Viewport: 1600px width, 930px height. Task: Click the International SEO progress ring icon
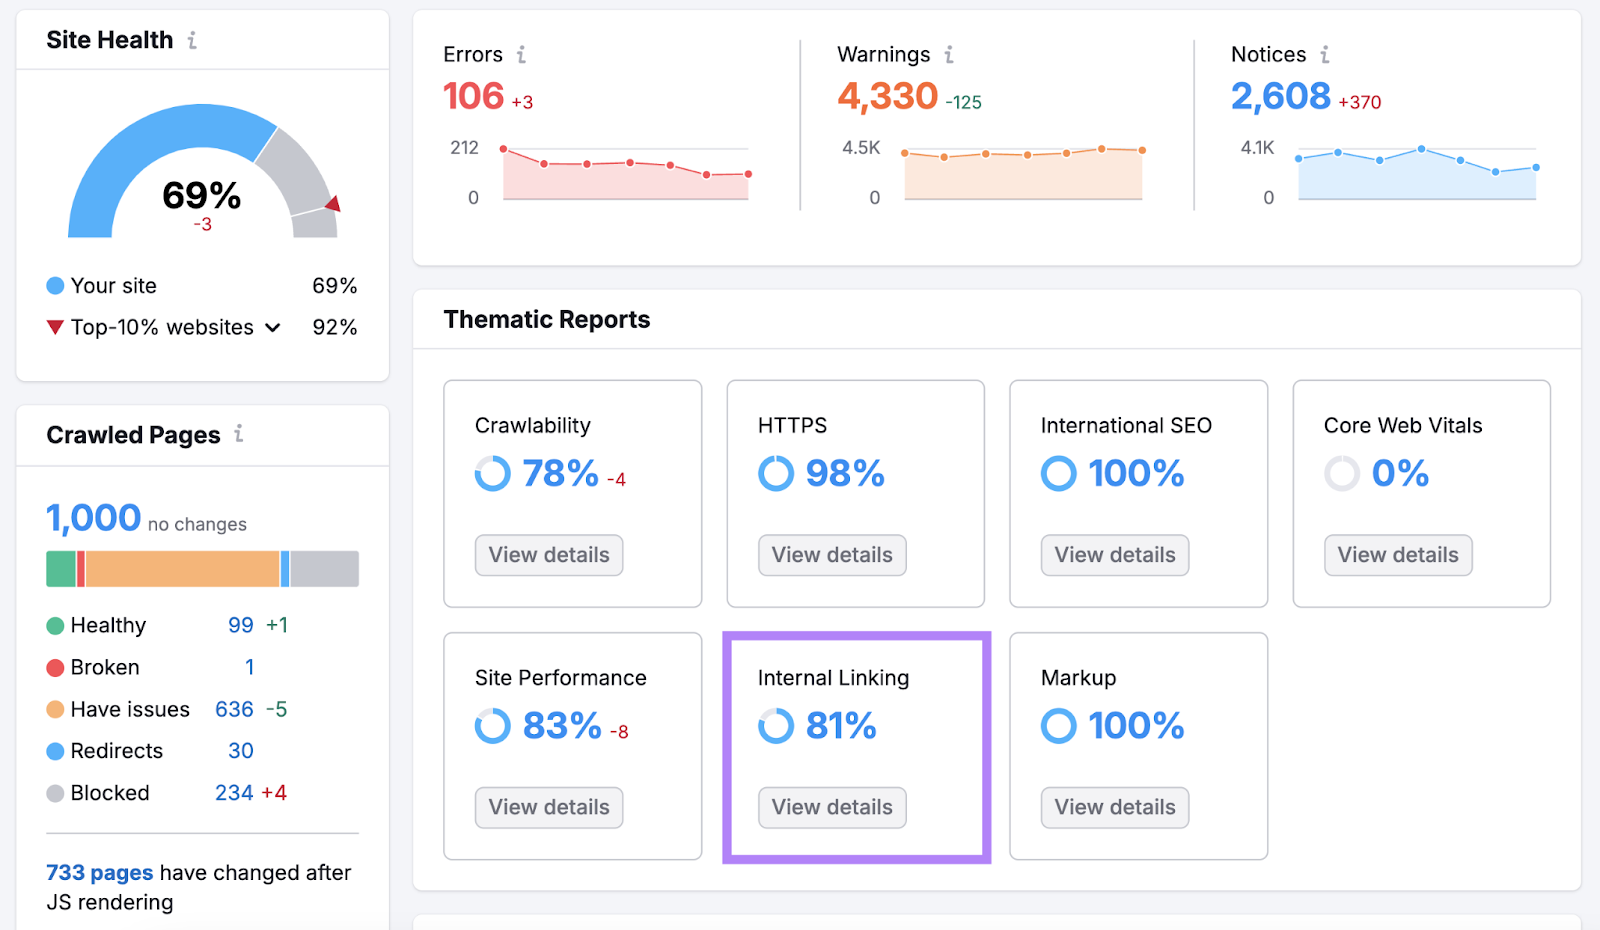coord(1058,473)
